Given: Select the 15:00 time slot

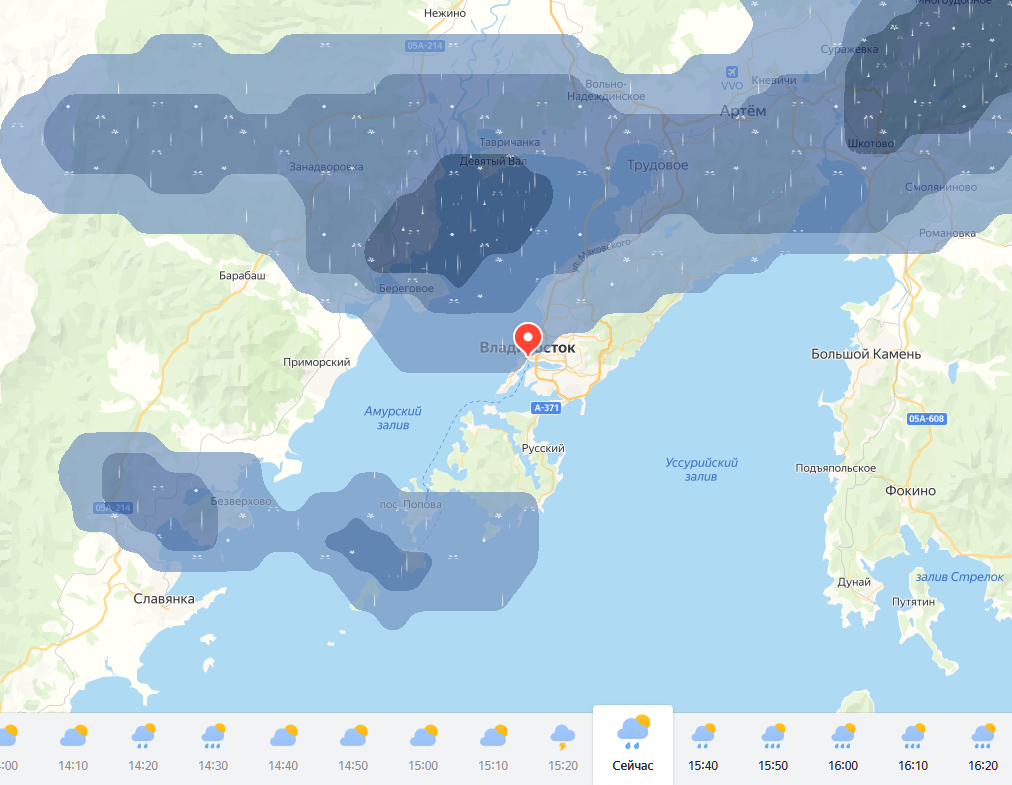Looking at the screenshot, I should [423, 765].
